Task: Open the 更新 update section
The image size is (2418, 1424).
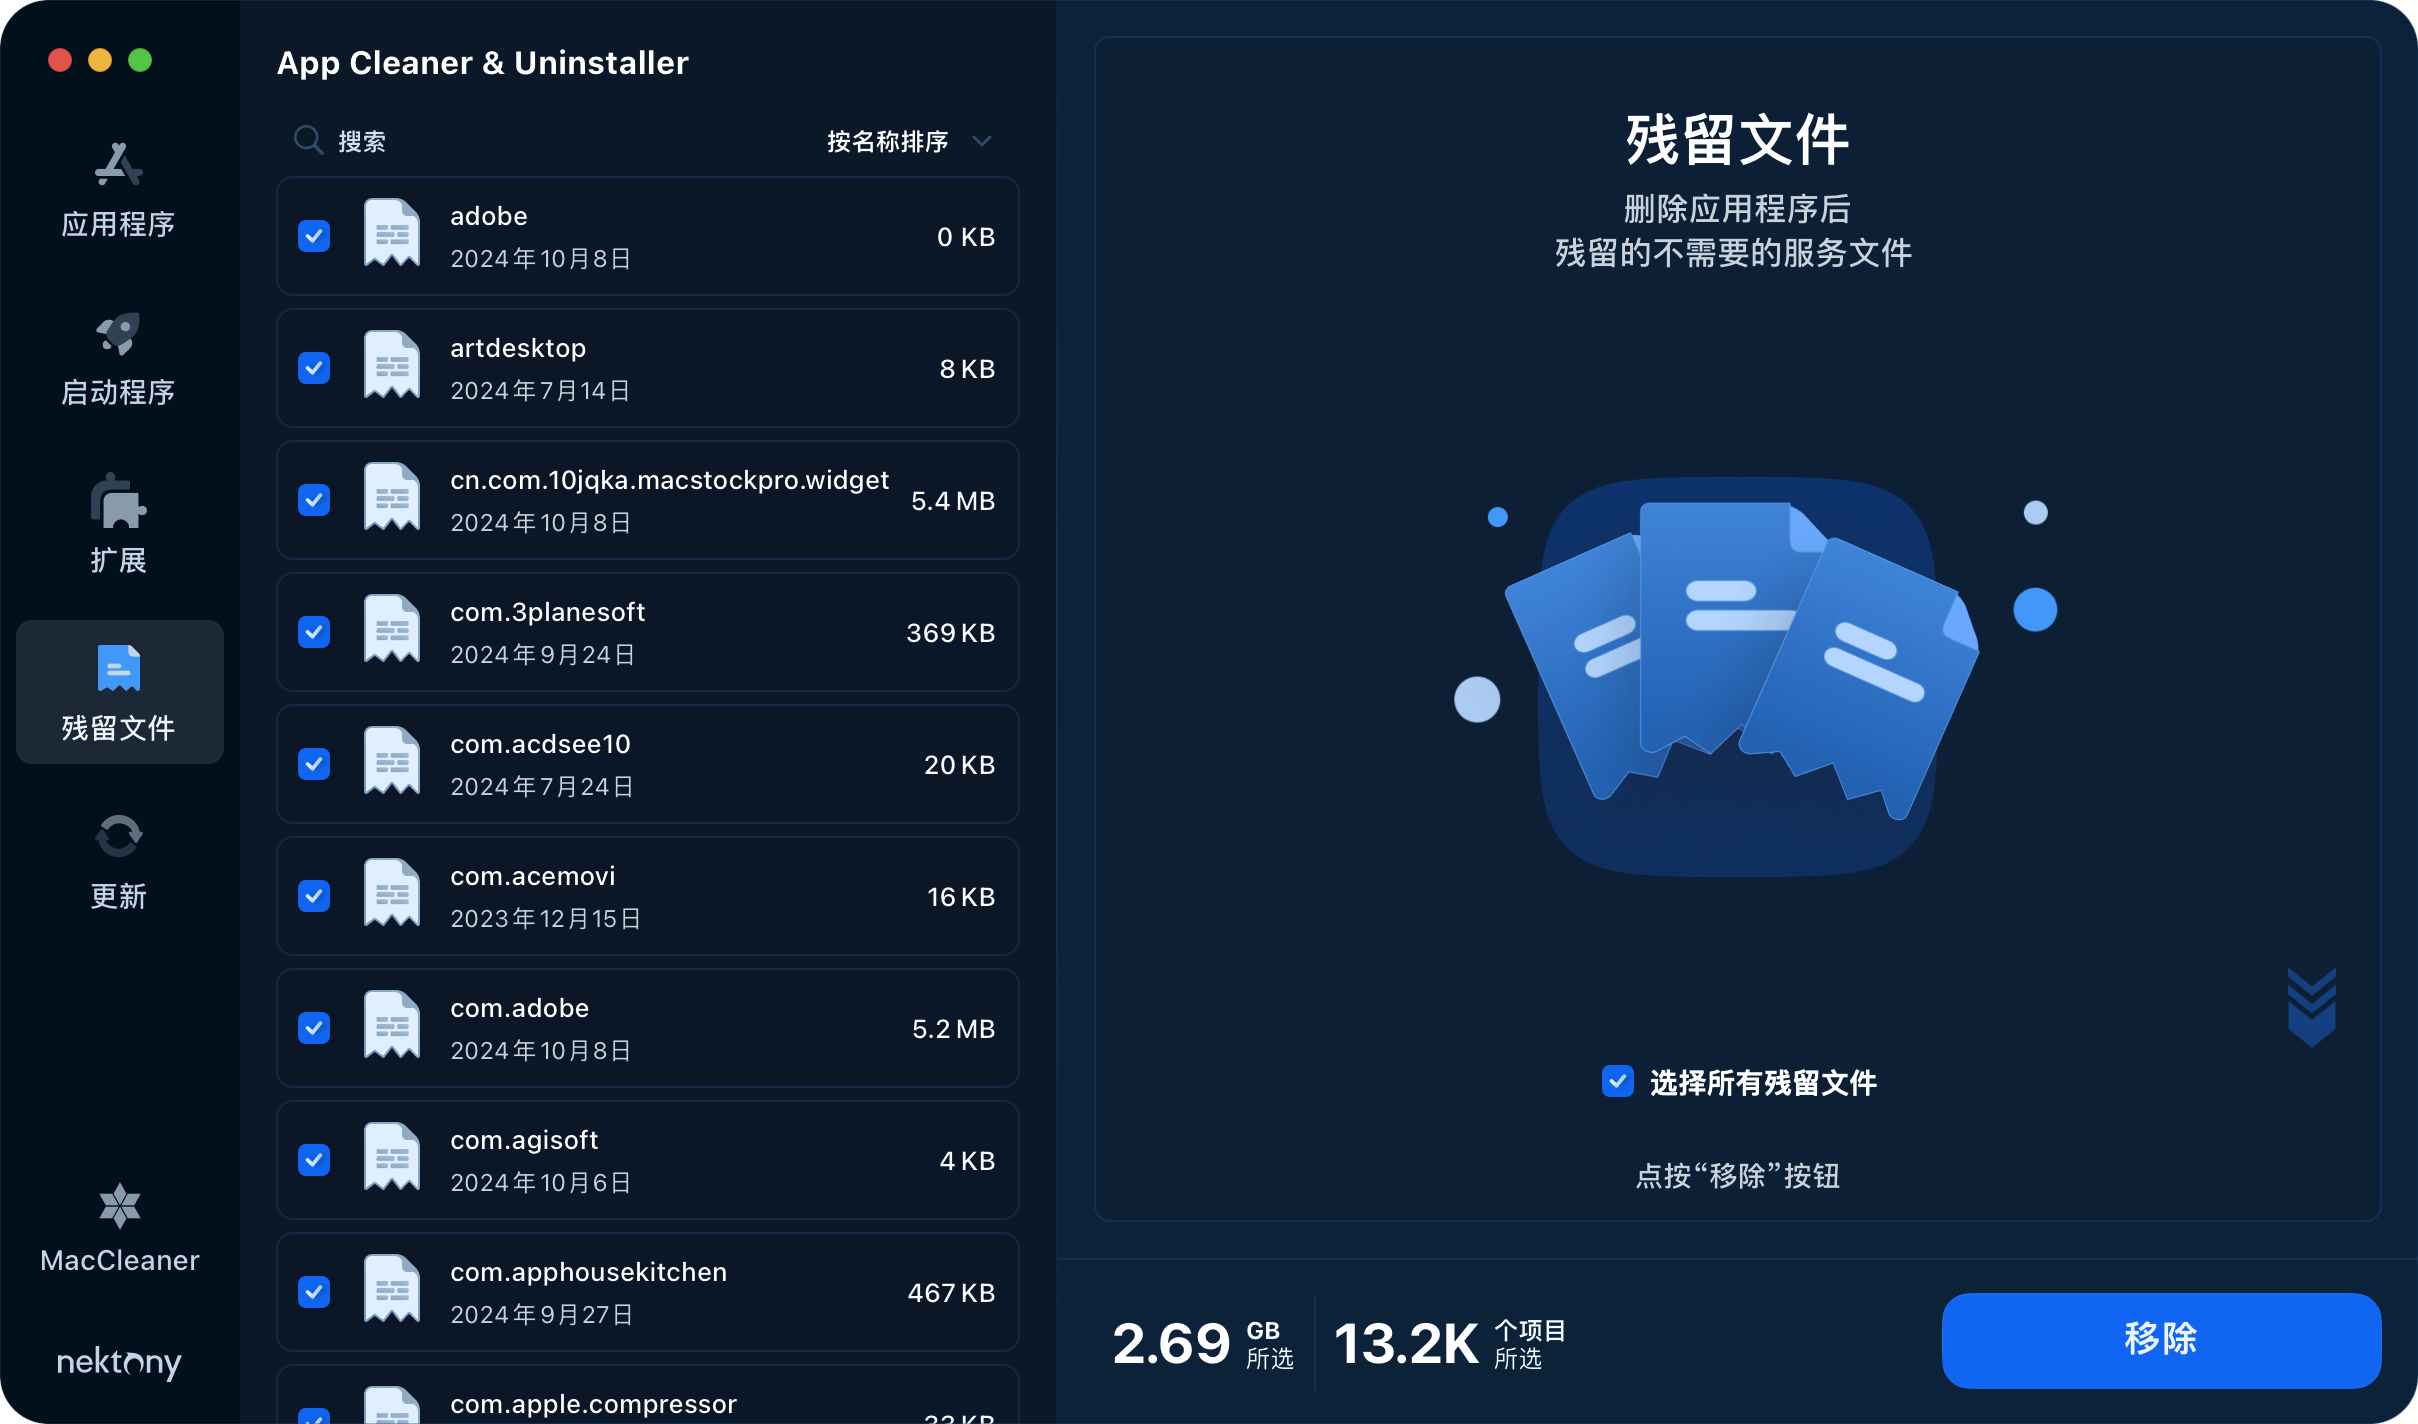Action: click(x=118, y=858)
